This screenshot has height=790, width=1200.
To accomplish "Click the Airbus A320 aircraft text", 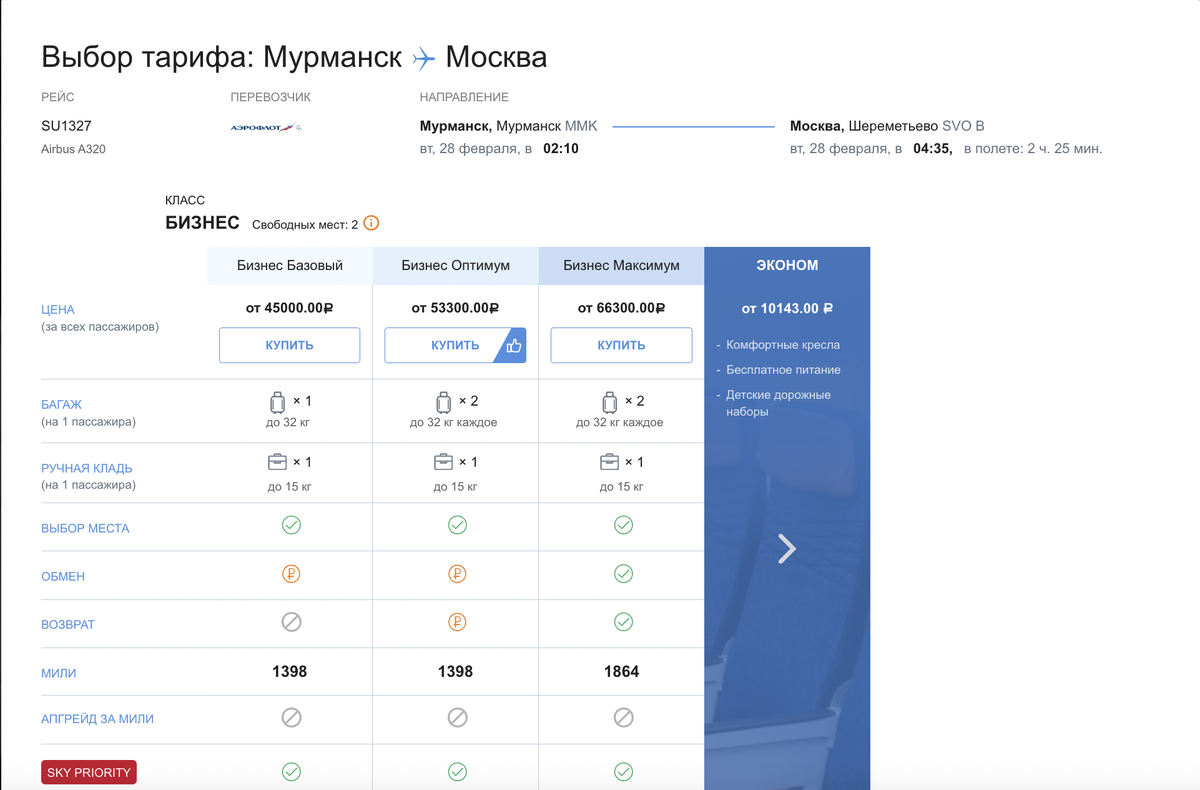I will 73,149.
